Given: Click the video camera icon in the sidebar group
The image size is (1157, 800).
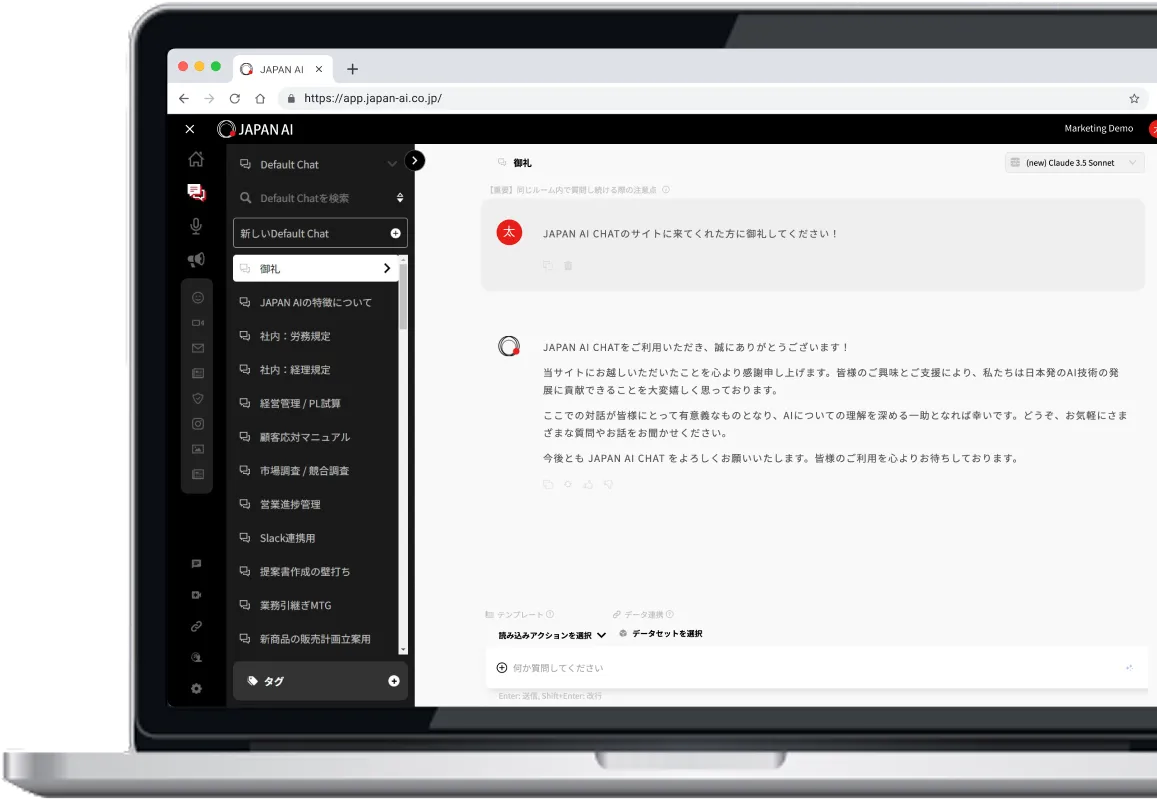Looking at the screenshot, I should pos(198,323).
